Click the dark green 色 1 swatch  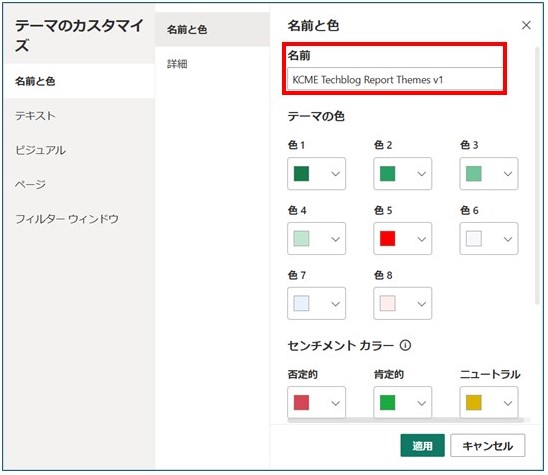[x=301, y=174]
